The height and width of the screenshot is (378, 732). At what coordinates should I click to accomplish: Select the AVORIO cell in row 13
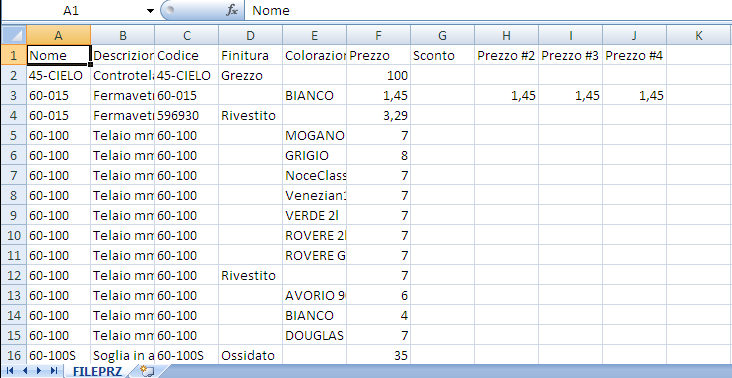[x=314, y=296]
